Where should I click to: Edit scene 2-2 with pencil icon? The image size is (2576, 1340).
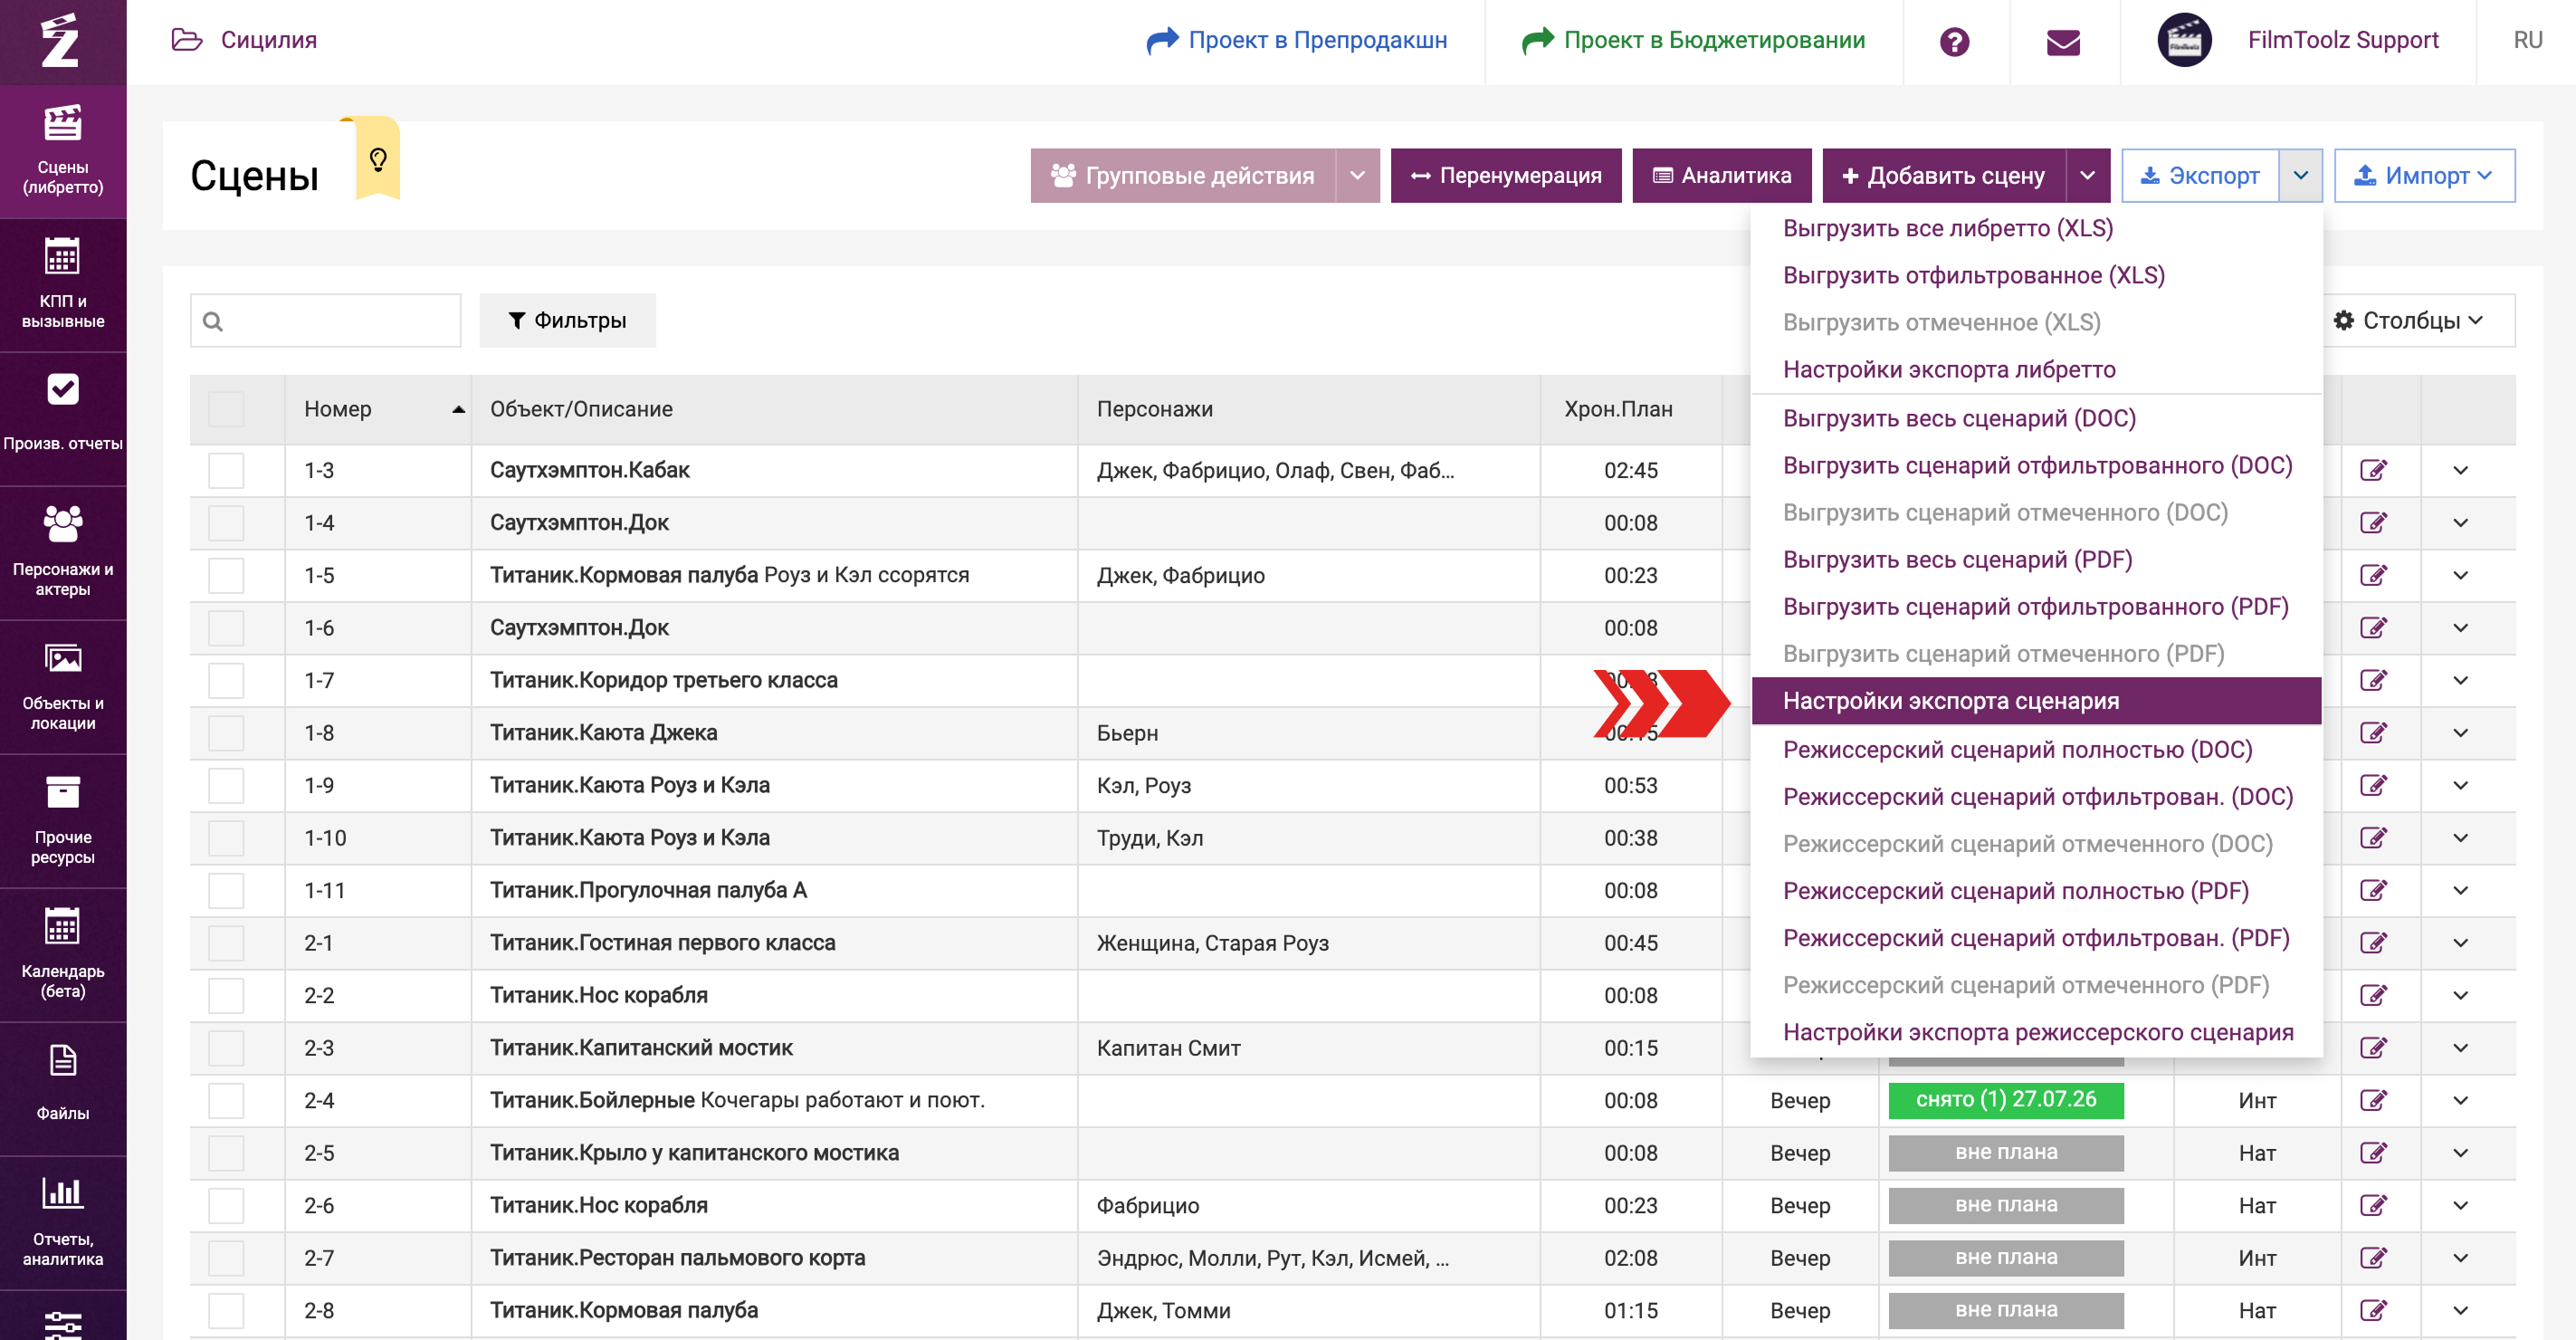coord(2373,995)
